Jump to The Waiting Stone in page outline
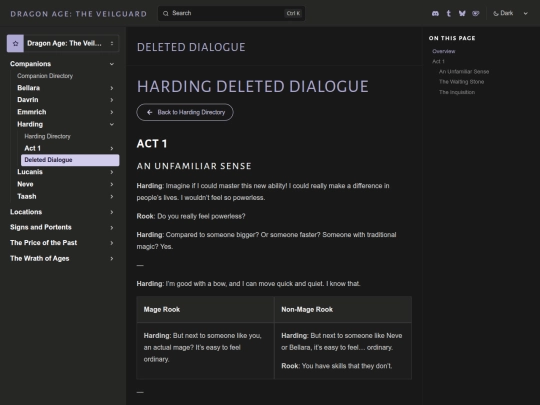 click(x=461, y=82)
